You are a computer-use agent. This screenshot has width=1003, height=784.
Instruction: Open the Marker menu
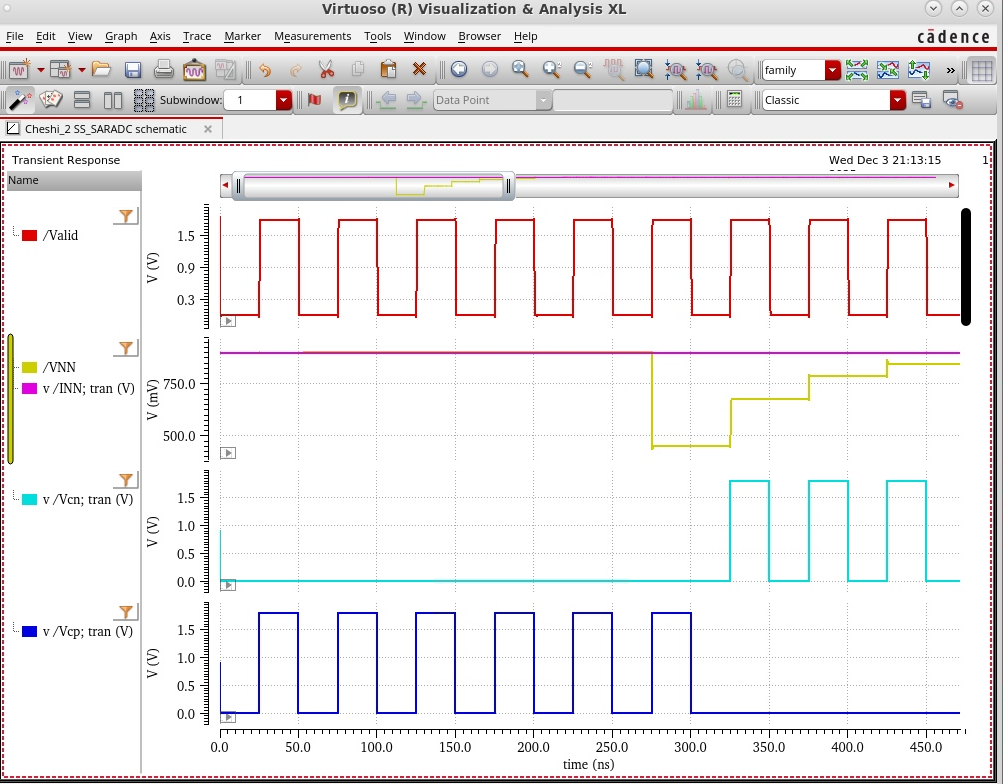click(242, 36)
